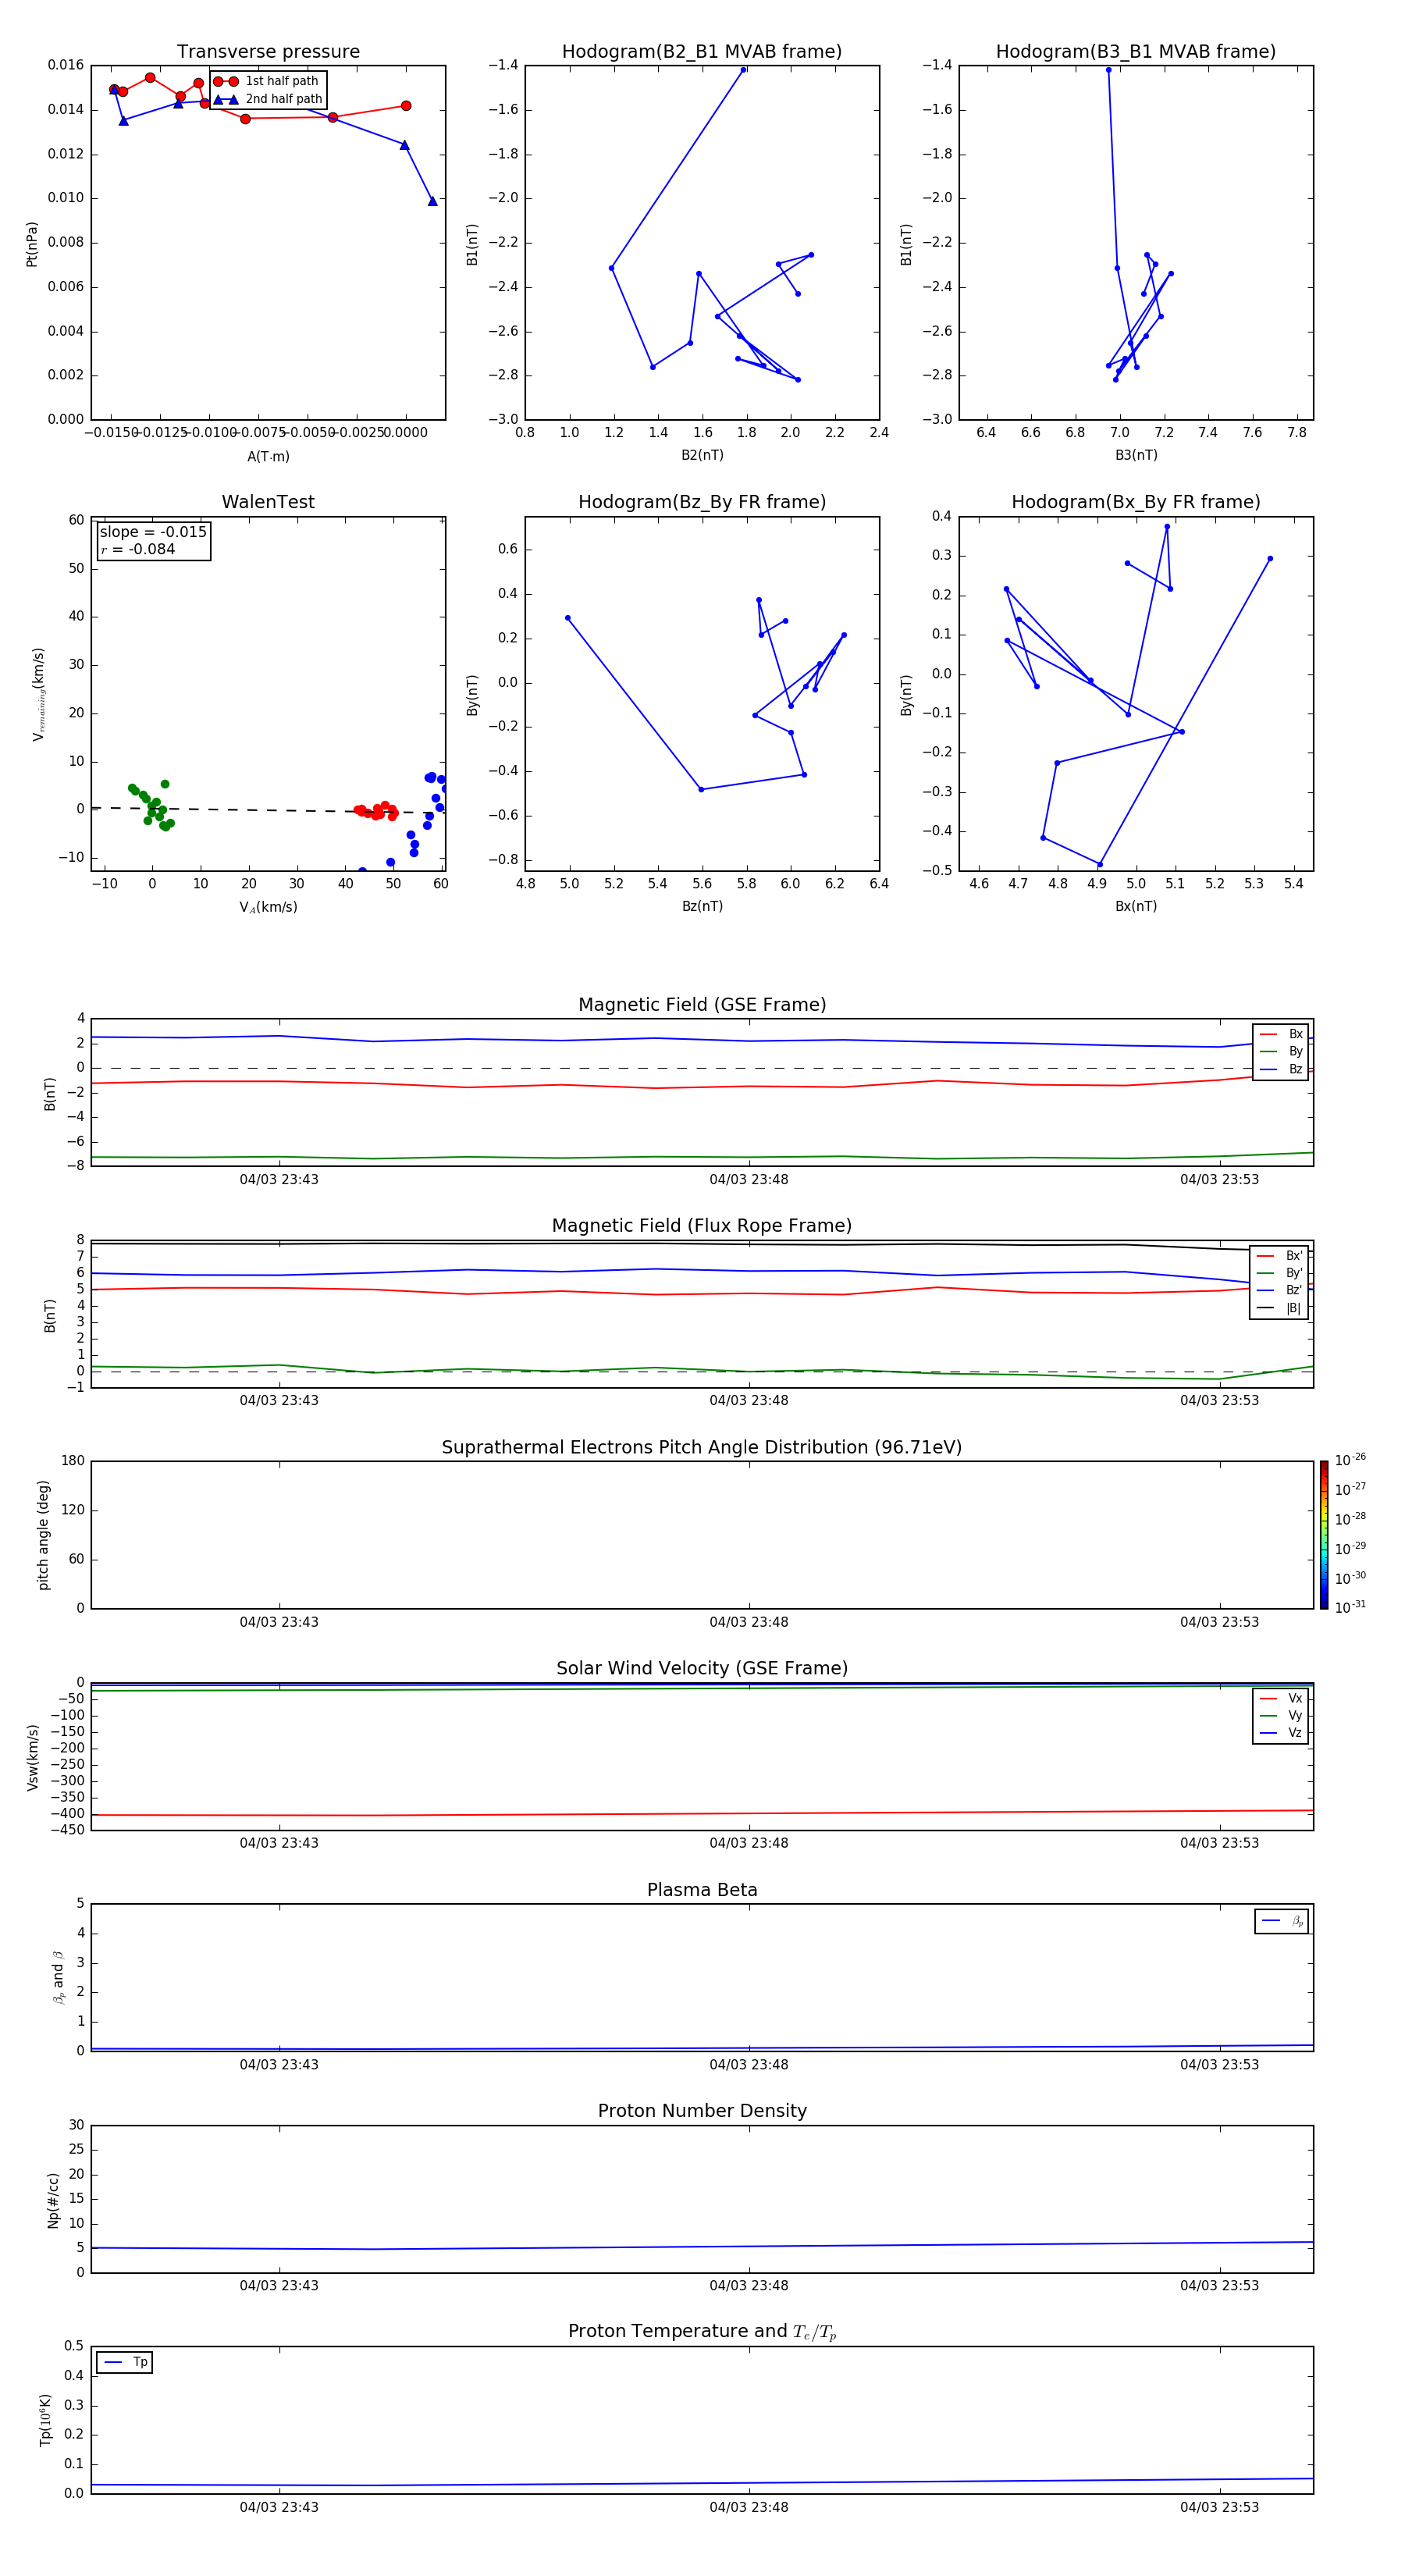
Task: Click the 'slope = -0.015' annotation
Action: tap(153, 532)
